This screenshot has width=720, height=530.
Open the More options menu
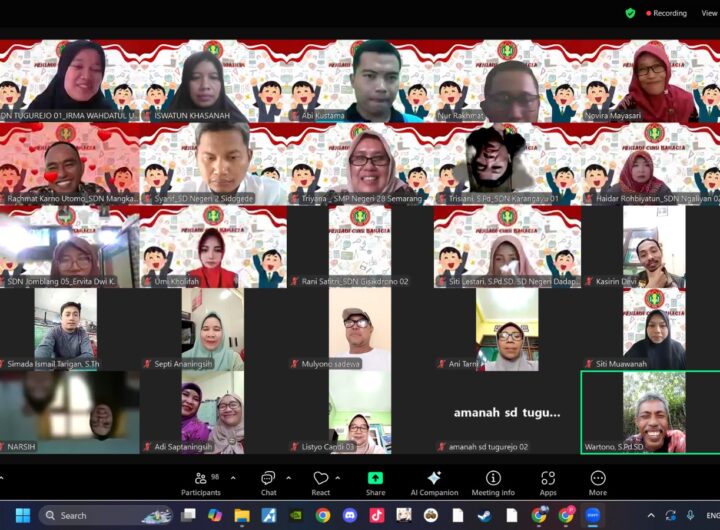coord(598,482)
